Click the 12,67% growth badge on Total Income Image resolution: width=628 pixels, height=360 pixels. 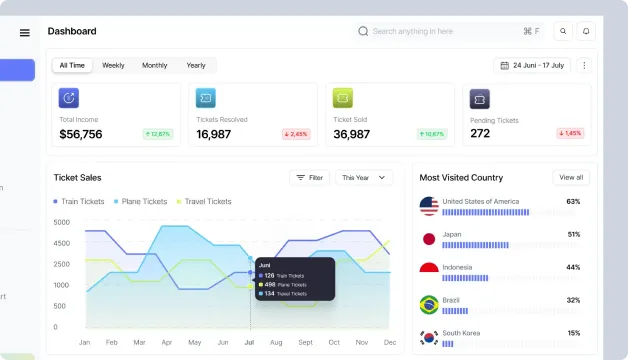(158, 134)
